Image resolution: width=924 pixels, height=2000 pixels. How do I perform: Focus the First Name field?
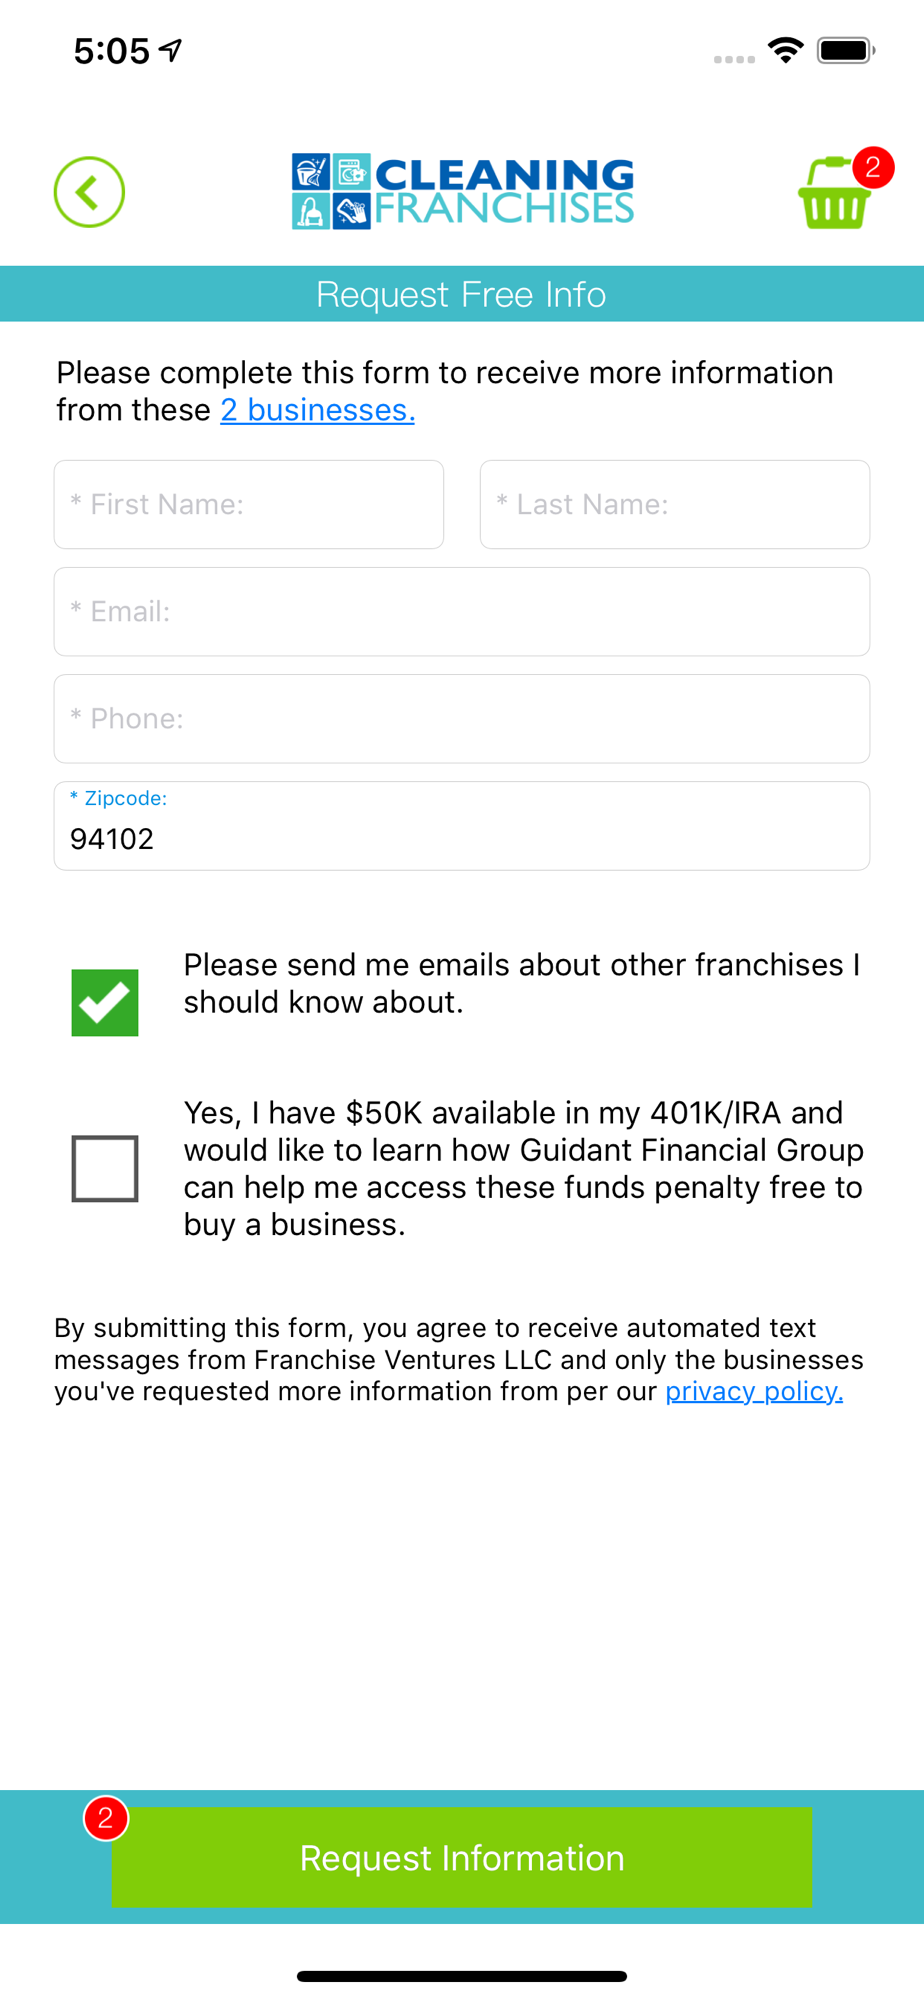[249, 504]
